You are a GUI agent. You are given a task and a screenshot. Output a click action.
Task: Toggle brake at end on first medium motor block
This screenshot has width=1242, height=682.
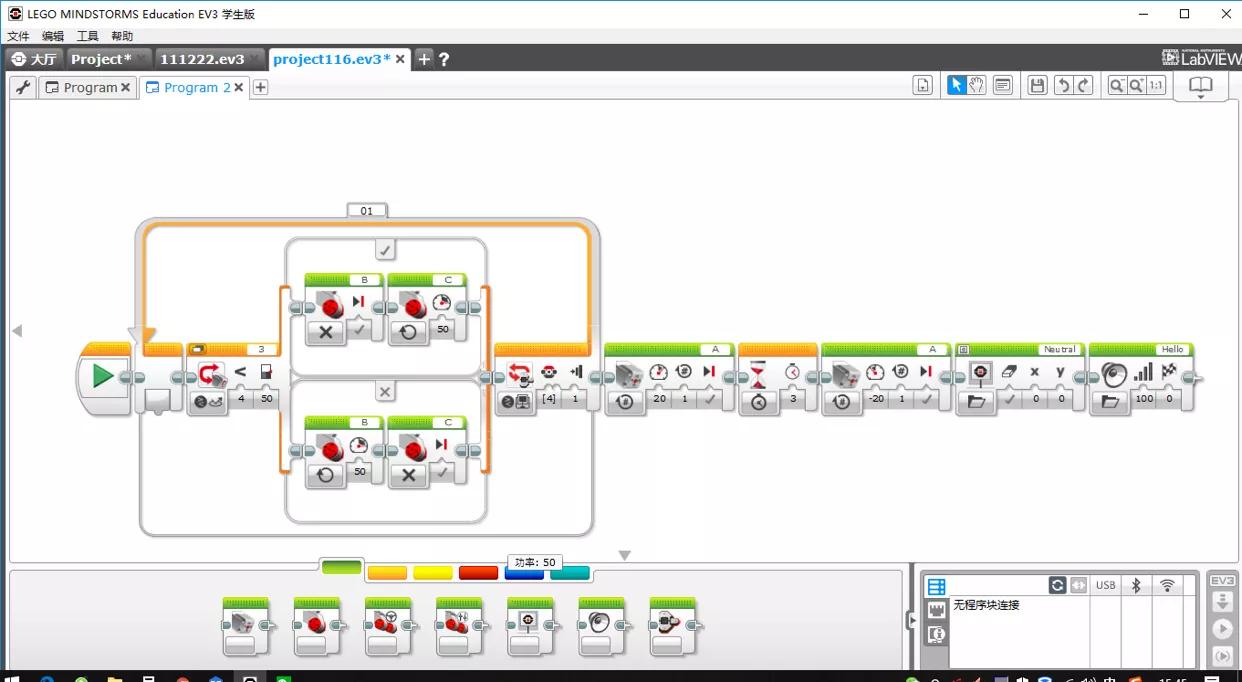coord(709,398)
